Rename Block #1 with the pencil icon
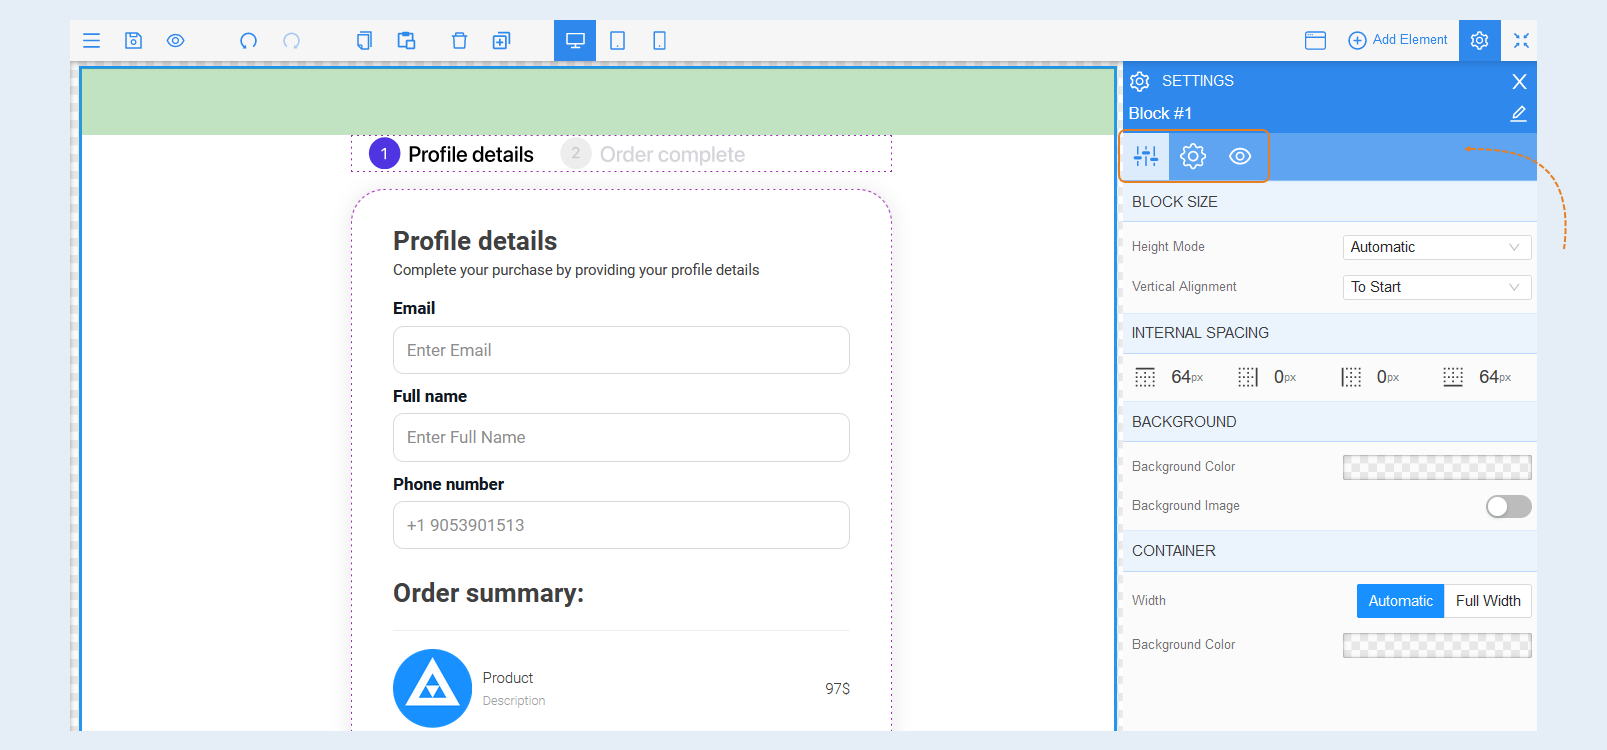 (x=1518, y=114)
